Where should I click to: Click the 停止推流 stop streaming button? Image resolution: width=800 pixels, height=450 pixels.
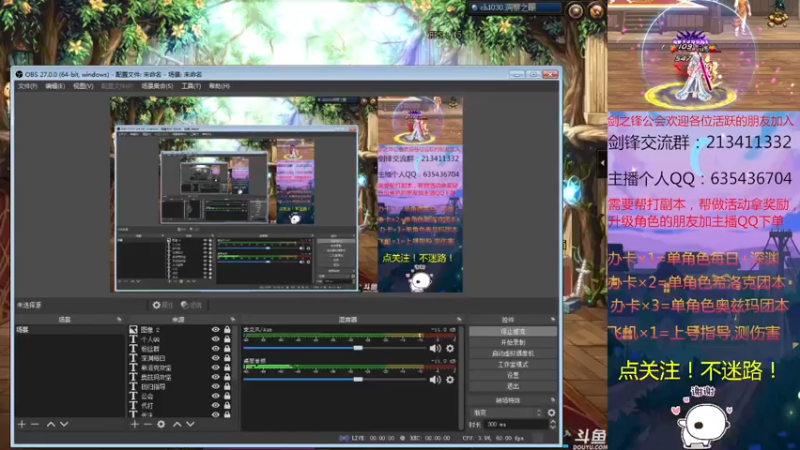point(513,332)
